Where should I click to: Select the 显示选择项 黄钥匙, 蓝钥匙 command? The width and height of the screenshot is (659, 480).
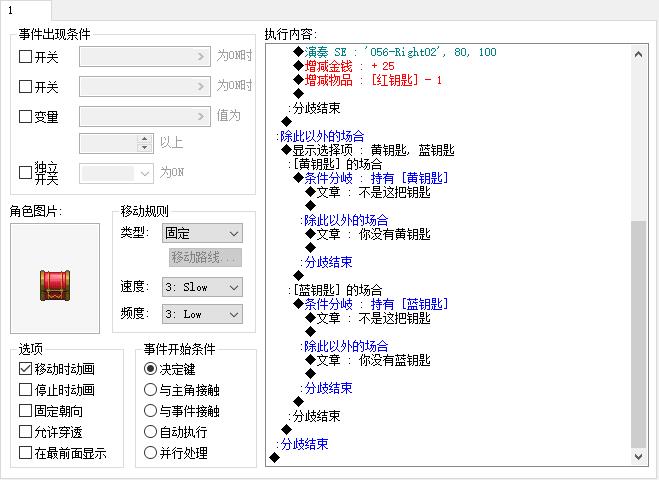368,150
